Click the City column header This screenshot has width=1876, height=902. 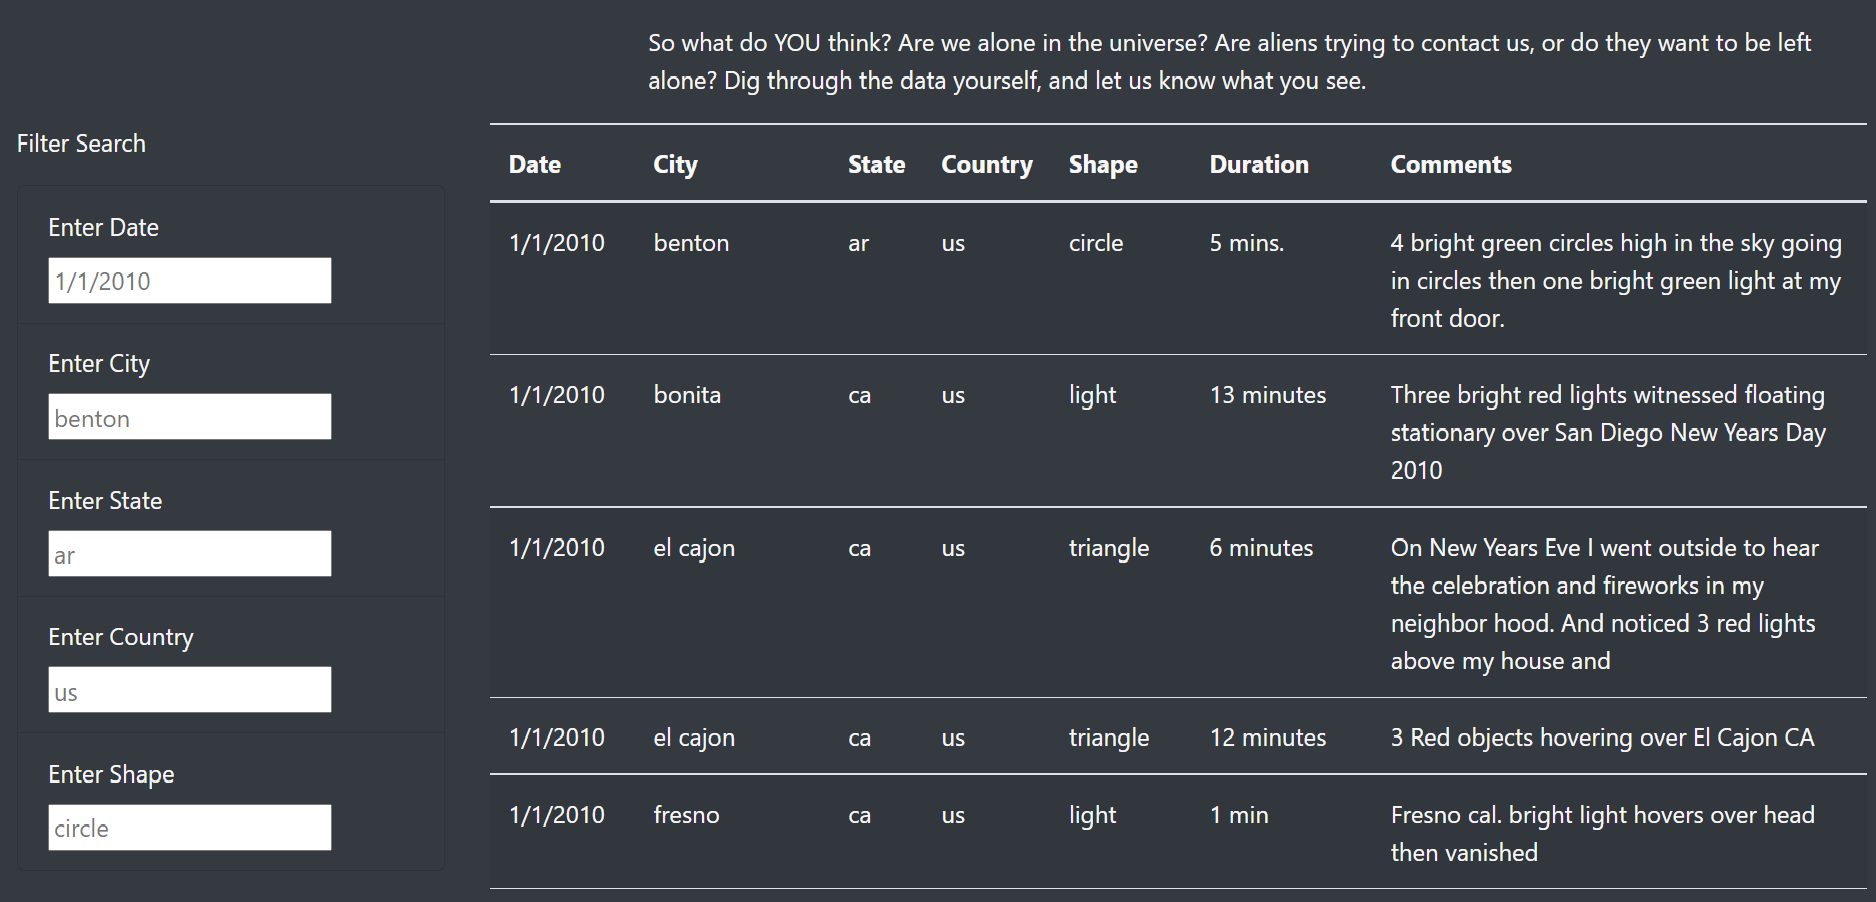click(675, 165)
